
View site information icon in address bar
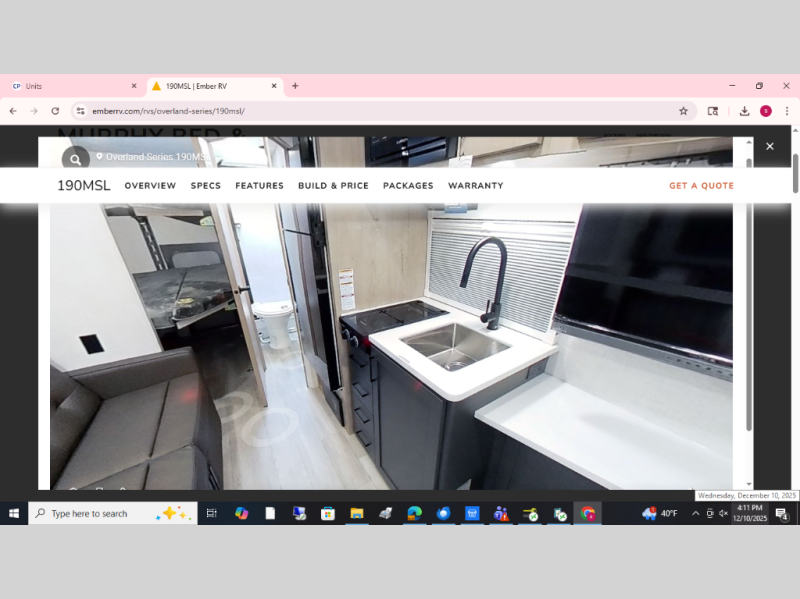pyautogui.click(x=81, y=111)
